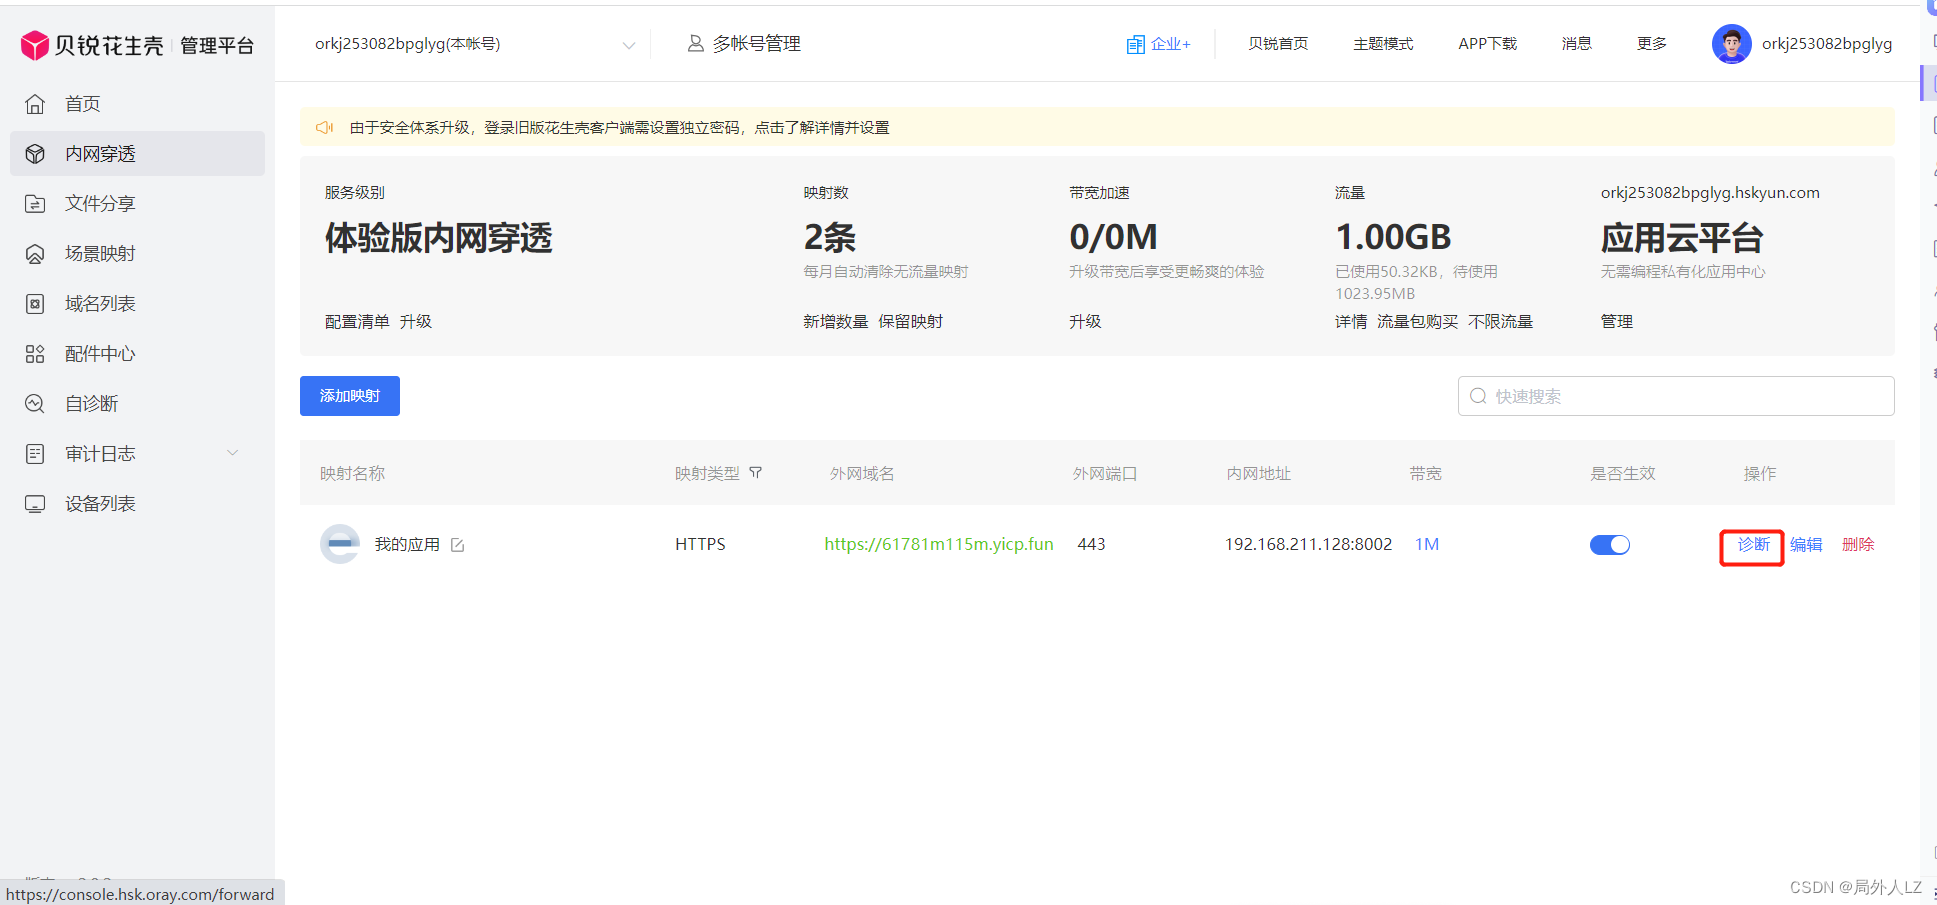
Task: Click 不限流量 link
Action: (x=1501, y=322)
